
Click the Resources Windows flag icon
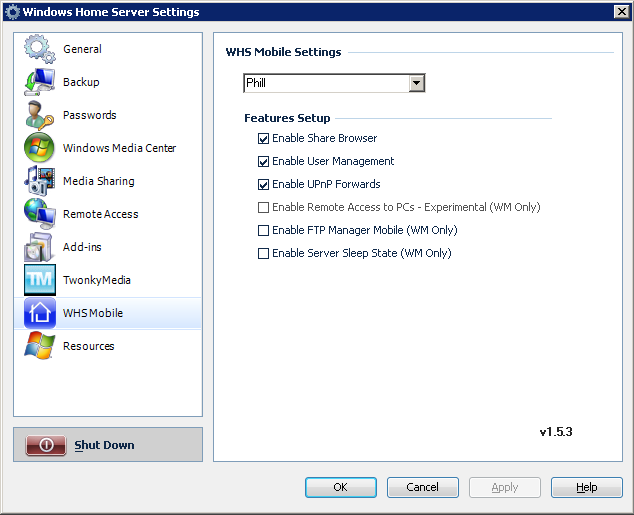tap(39, 346)
